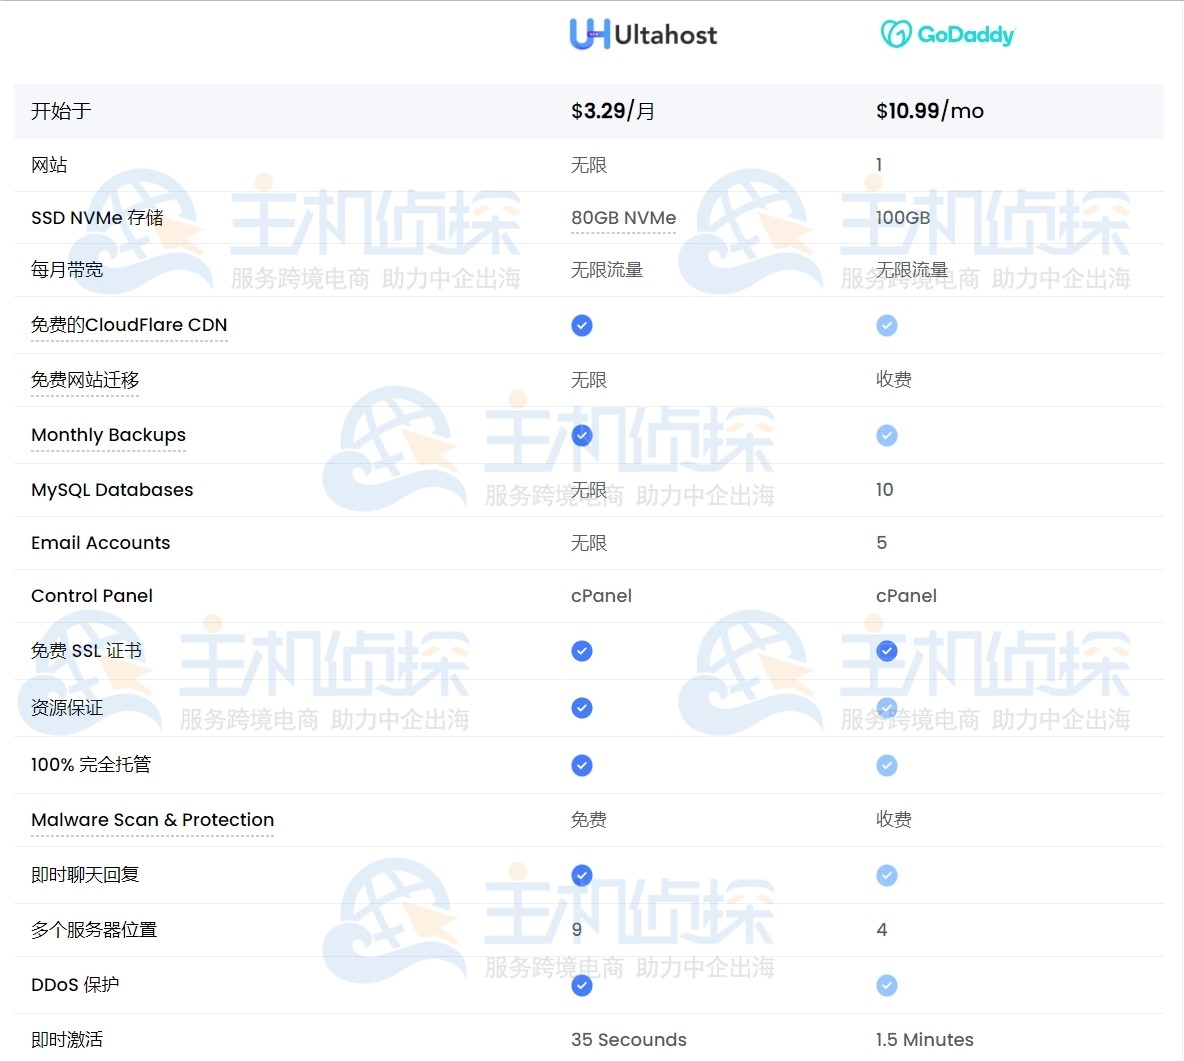Select the GoDaddy $10.99/mo price
The image size is (1184, 1061).
tap(930, 111)
